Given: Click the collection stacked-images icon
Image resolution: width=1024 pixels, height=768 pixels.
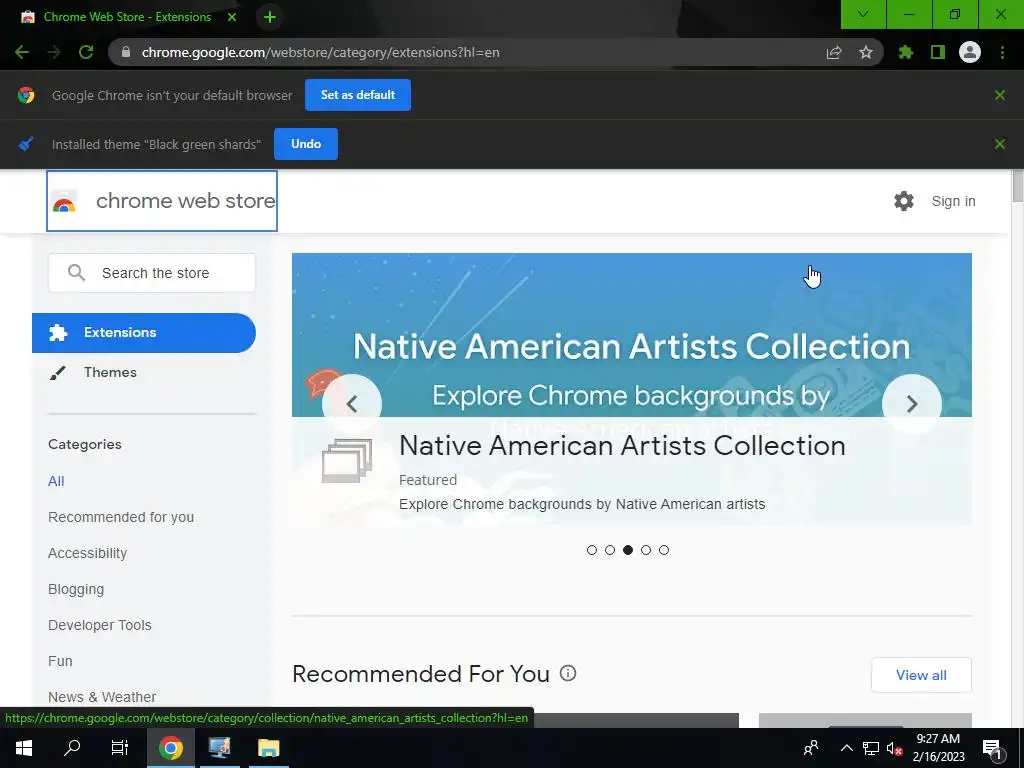Looking at the screenshot, I should point(347,460).
